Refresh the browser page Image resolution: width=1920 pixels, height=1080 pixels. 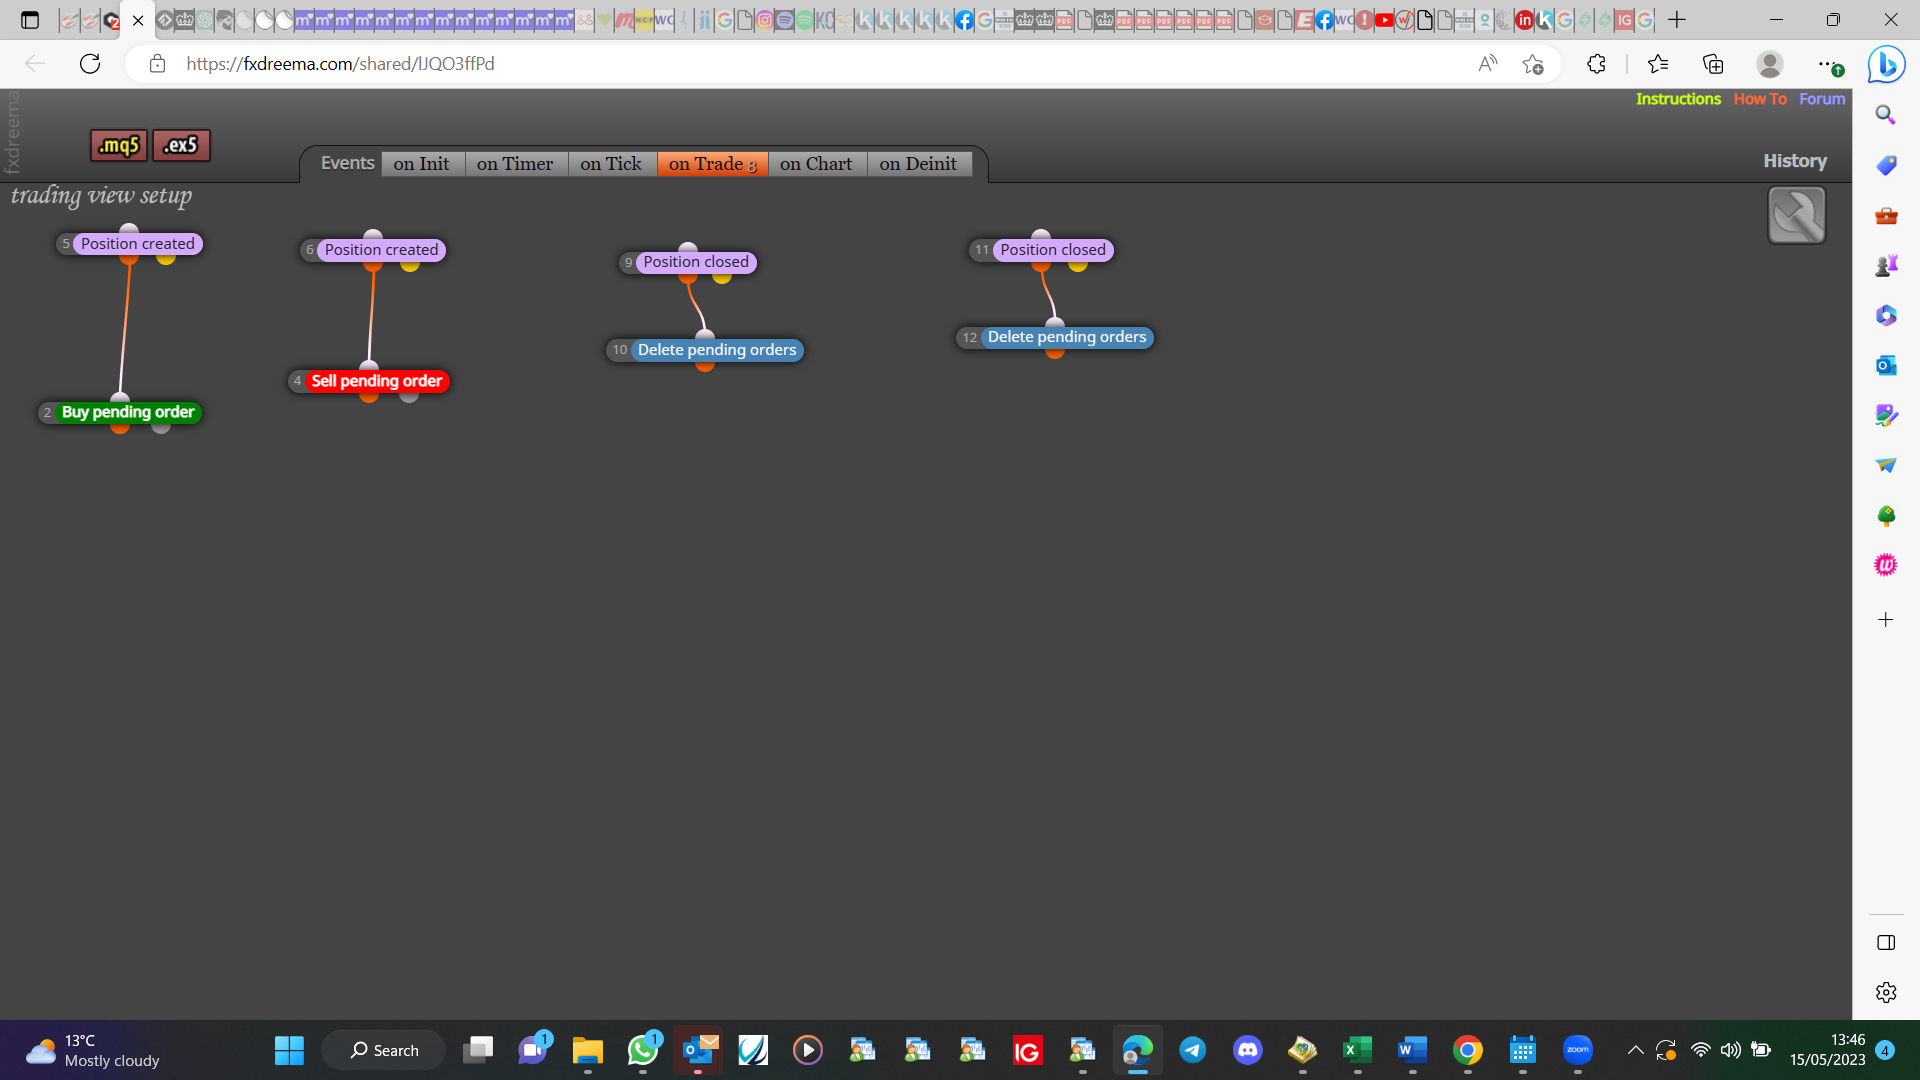pyautogui.click(x=90, y=64)
